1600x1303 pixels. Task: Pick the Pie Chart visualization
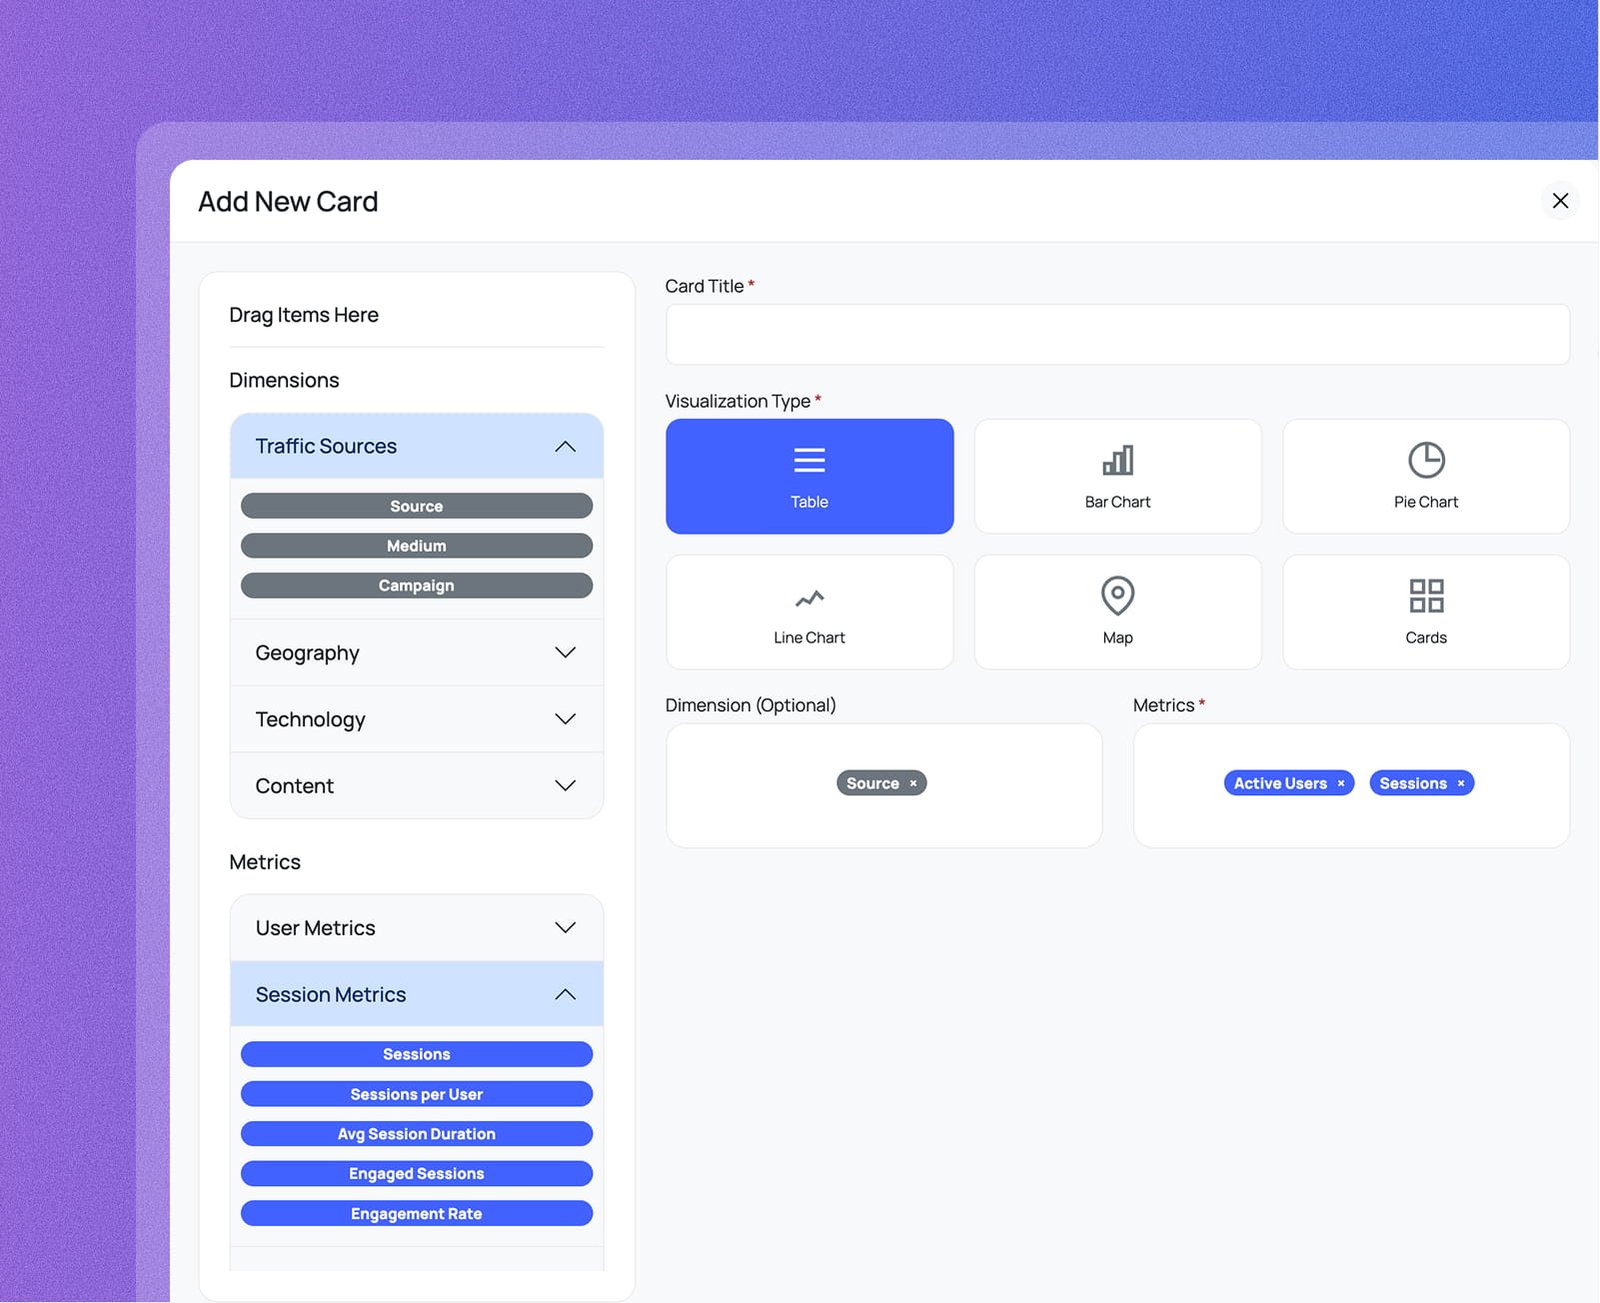(1425, 476)
